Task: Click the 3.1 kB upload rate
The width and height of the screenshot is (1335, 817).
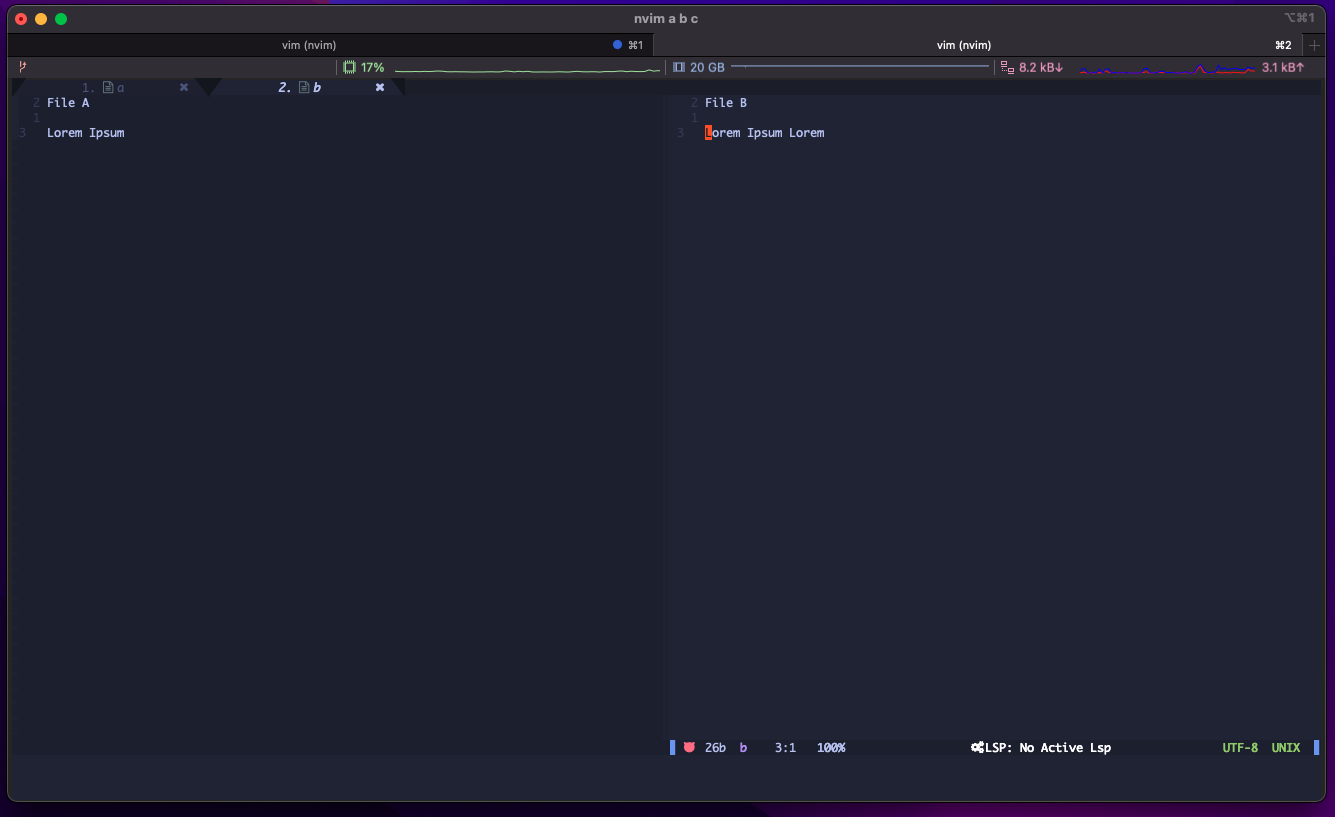Action: pos(1283,67)
